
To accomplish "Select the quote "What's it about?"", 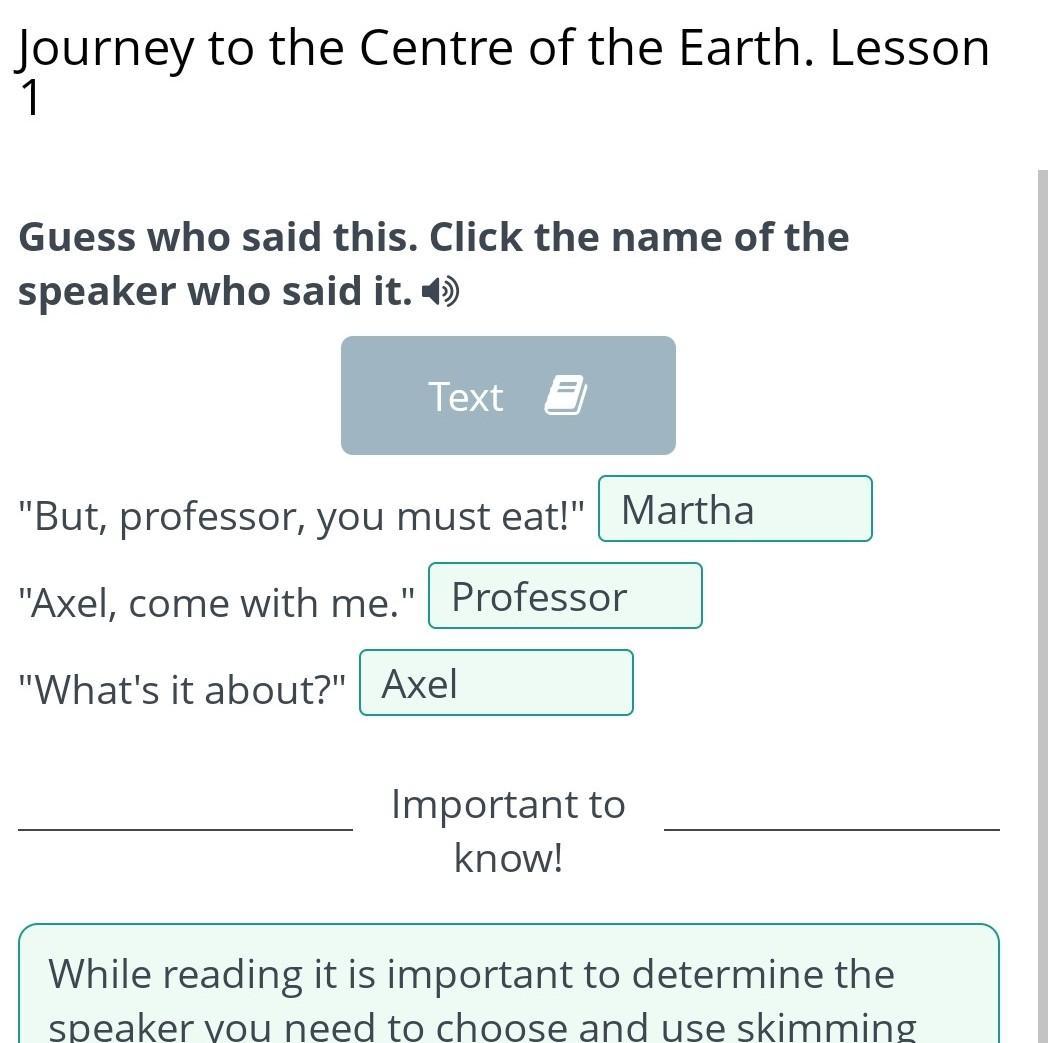I will tap(182, 690).
